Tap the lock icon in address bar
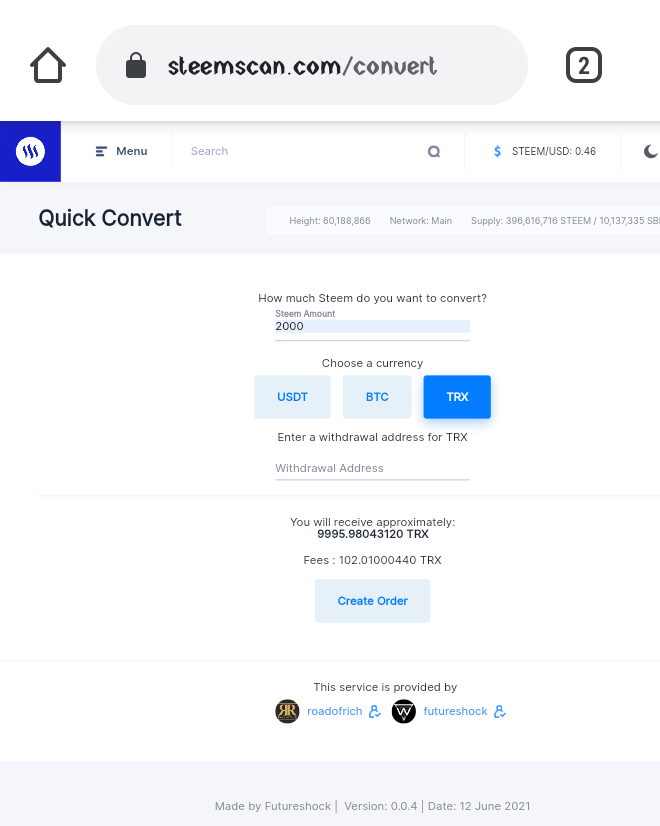The image size is (660, 826). (x=136, y=65)
